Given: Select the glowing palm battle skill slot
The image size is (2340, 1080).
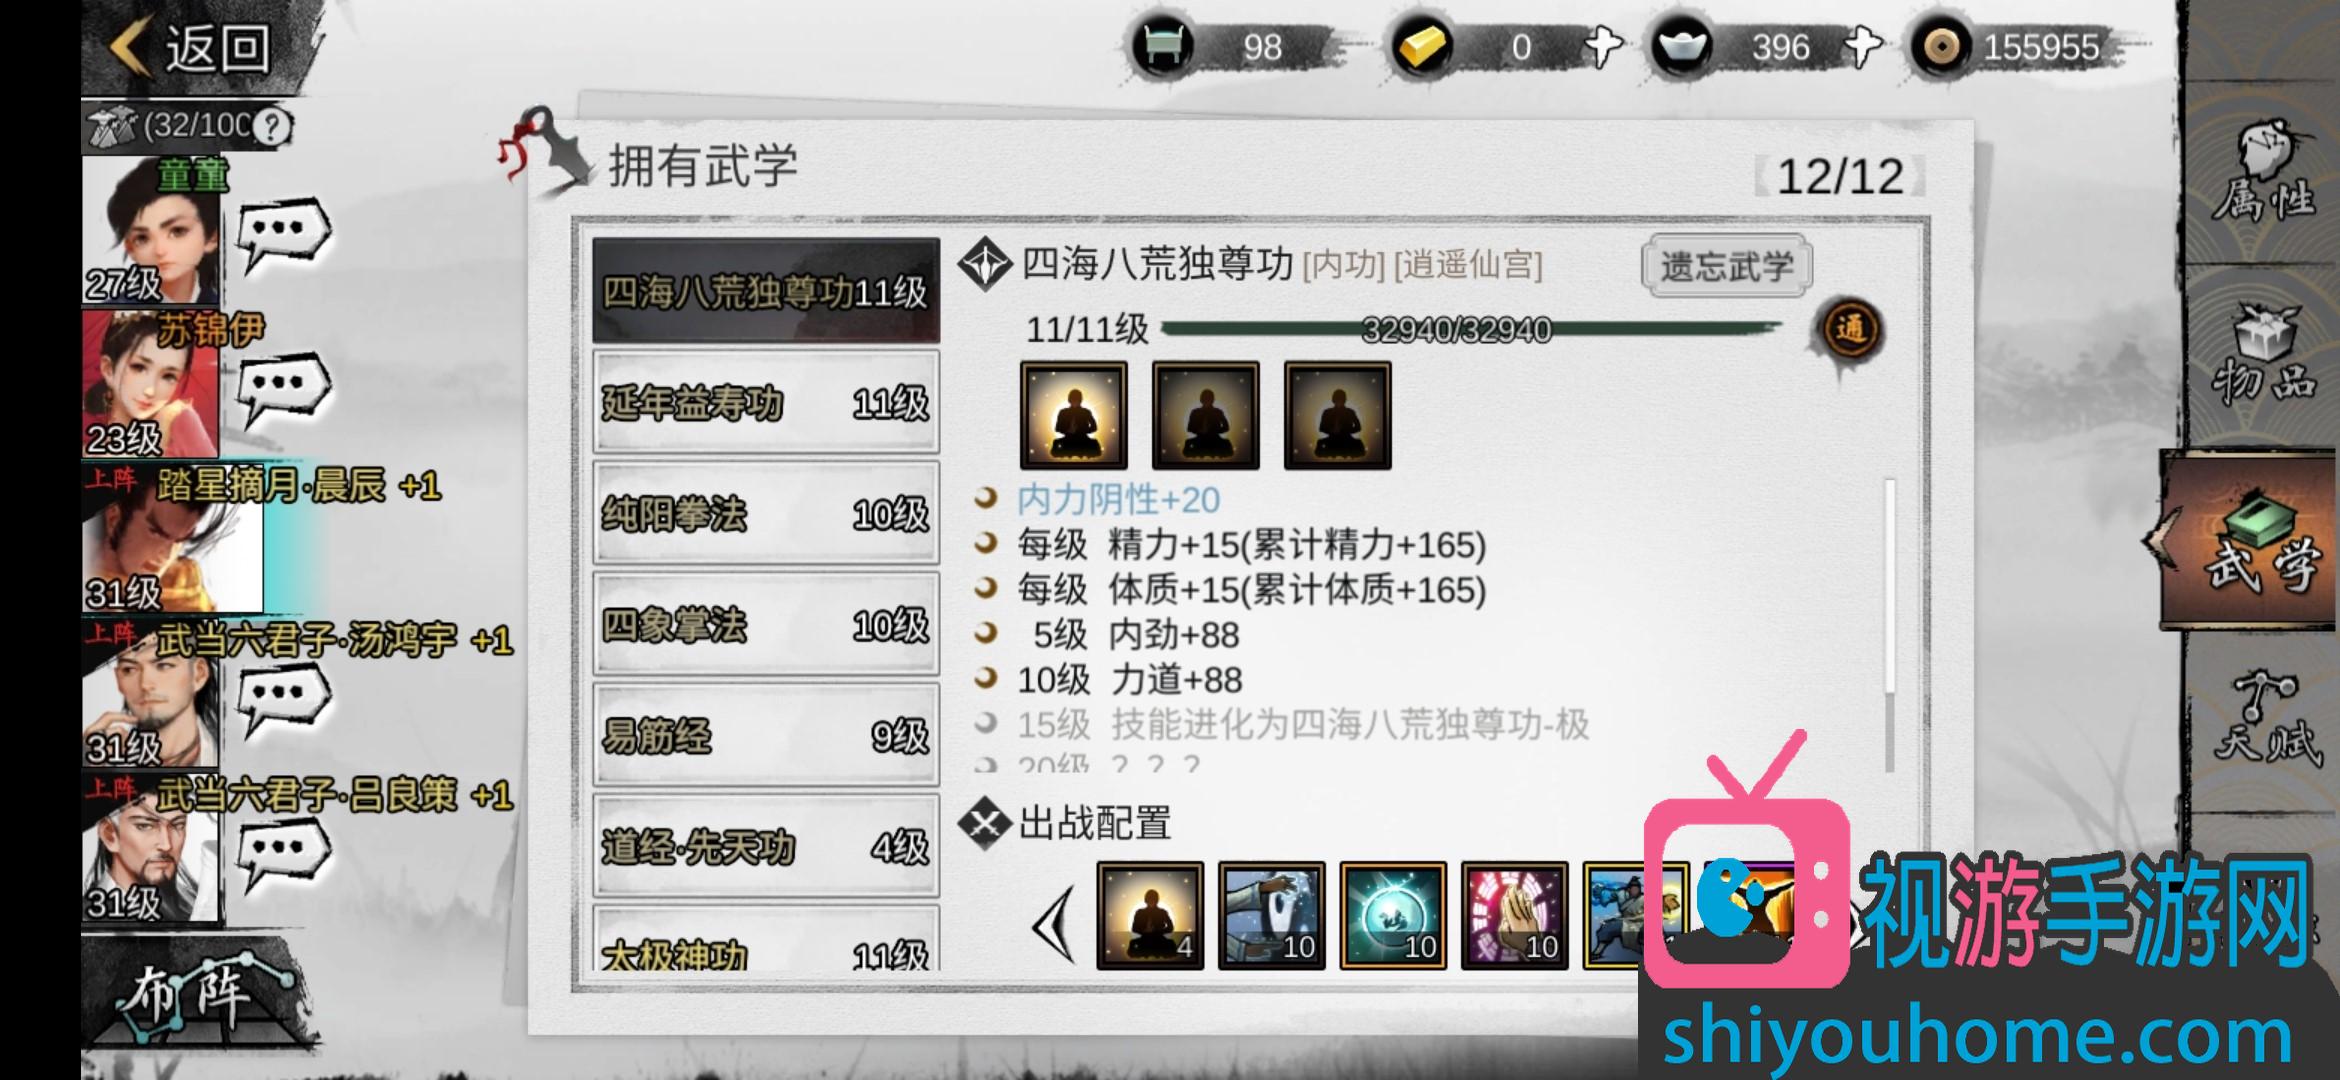Looking at the screenshot, I should coord(1514,916).
